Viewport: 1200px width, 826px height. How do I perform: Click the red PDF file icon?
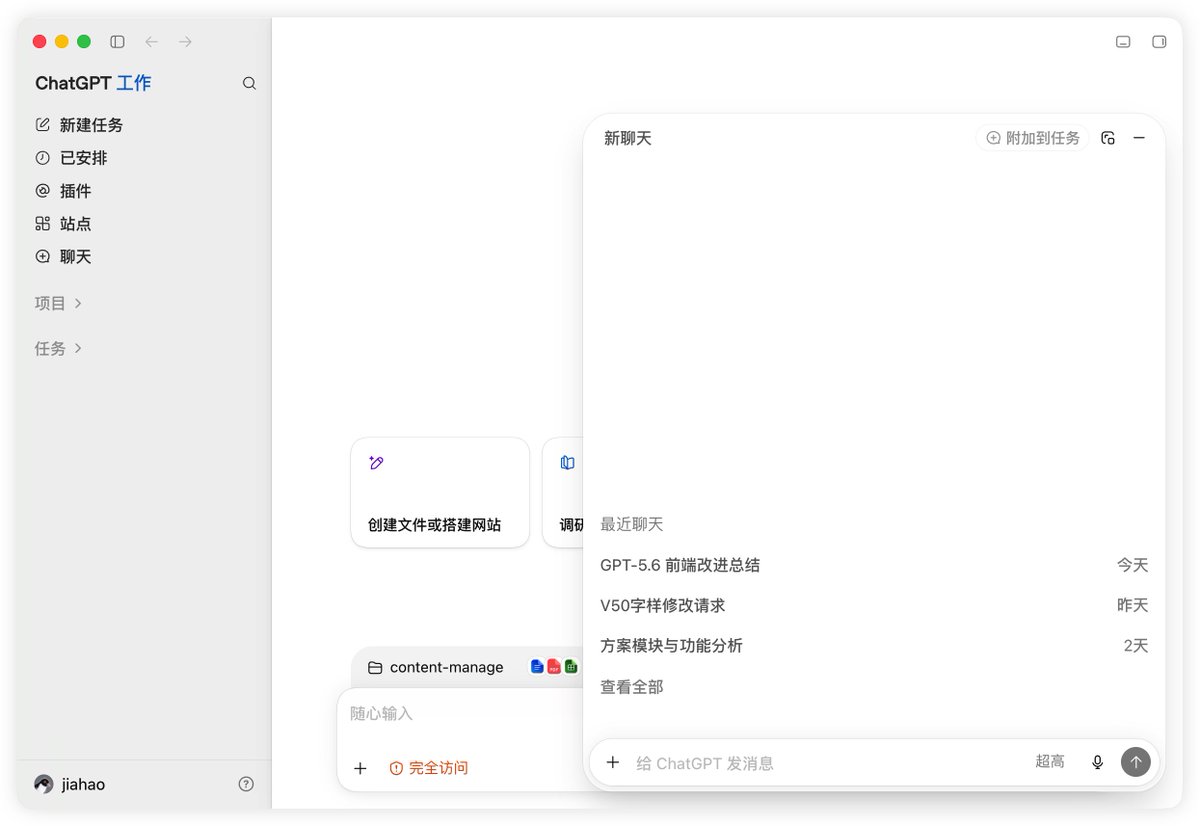pyautogui.click(x=554, y=666)
